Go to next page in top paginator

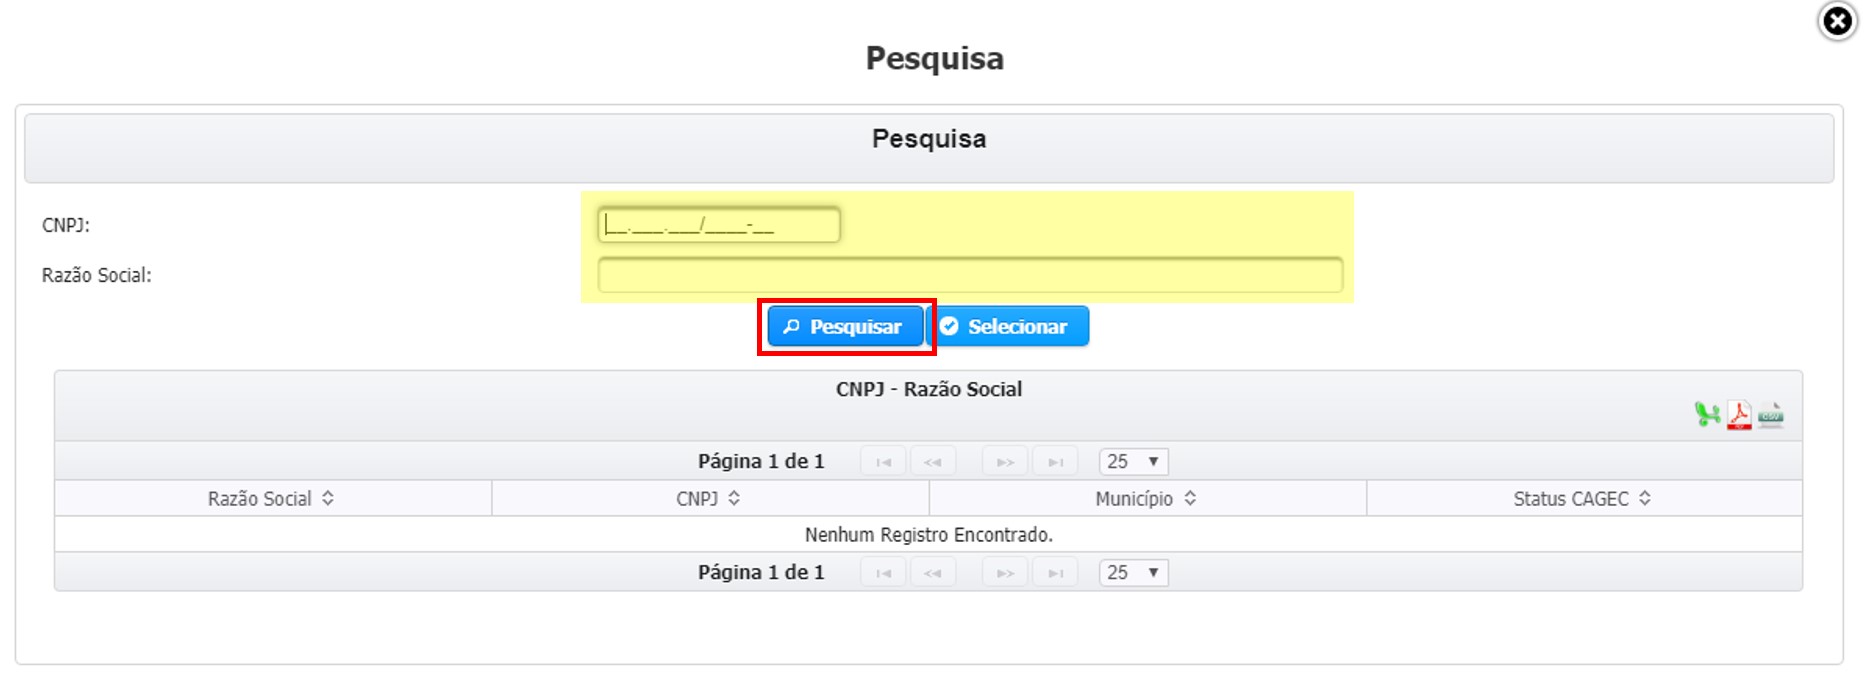(x=1005, y=461)
